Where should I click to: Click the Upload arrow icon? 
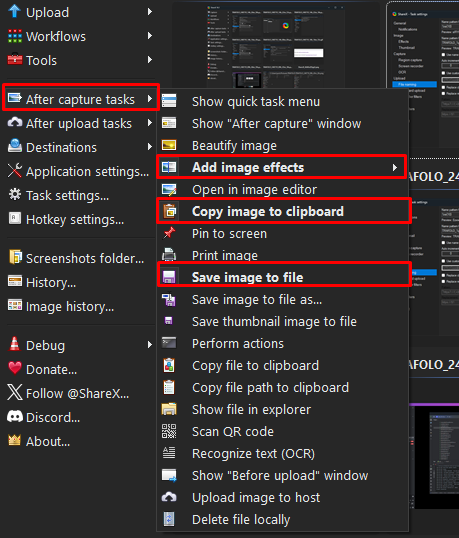point(14,11)
